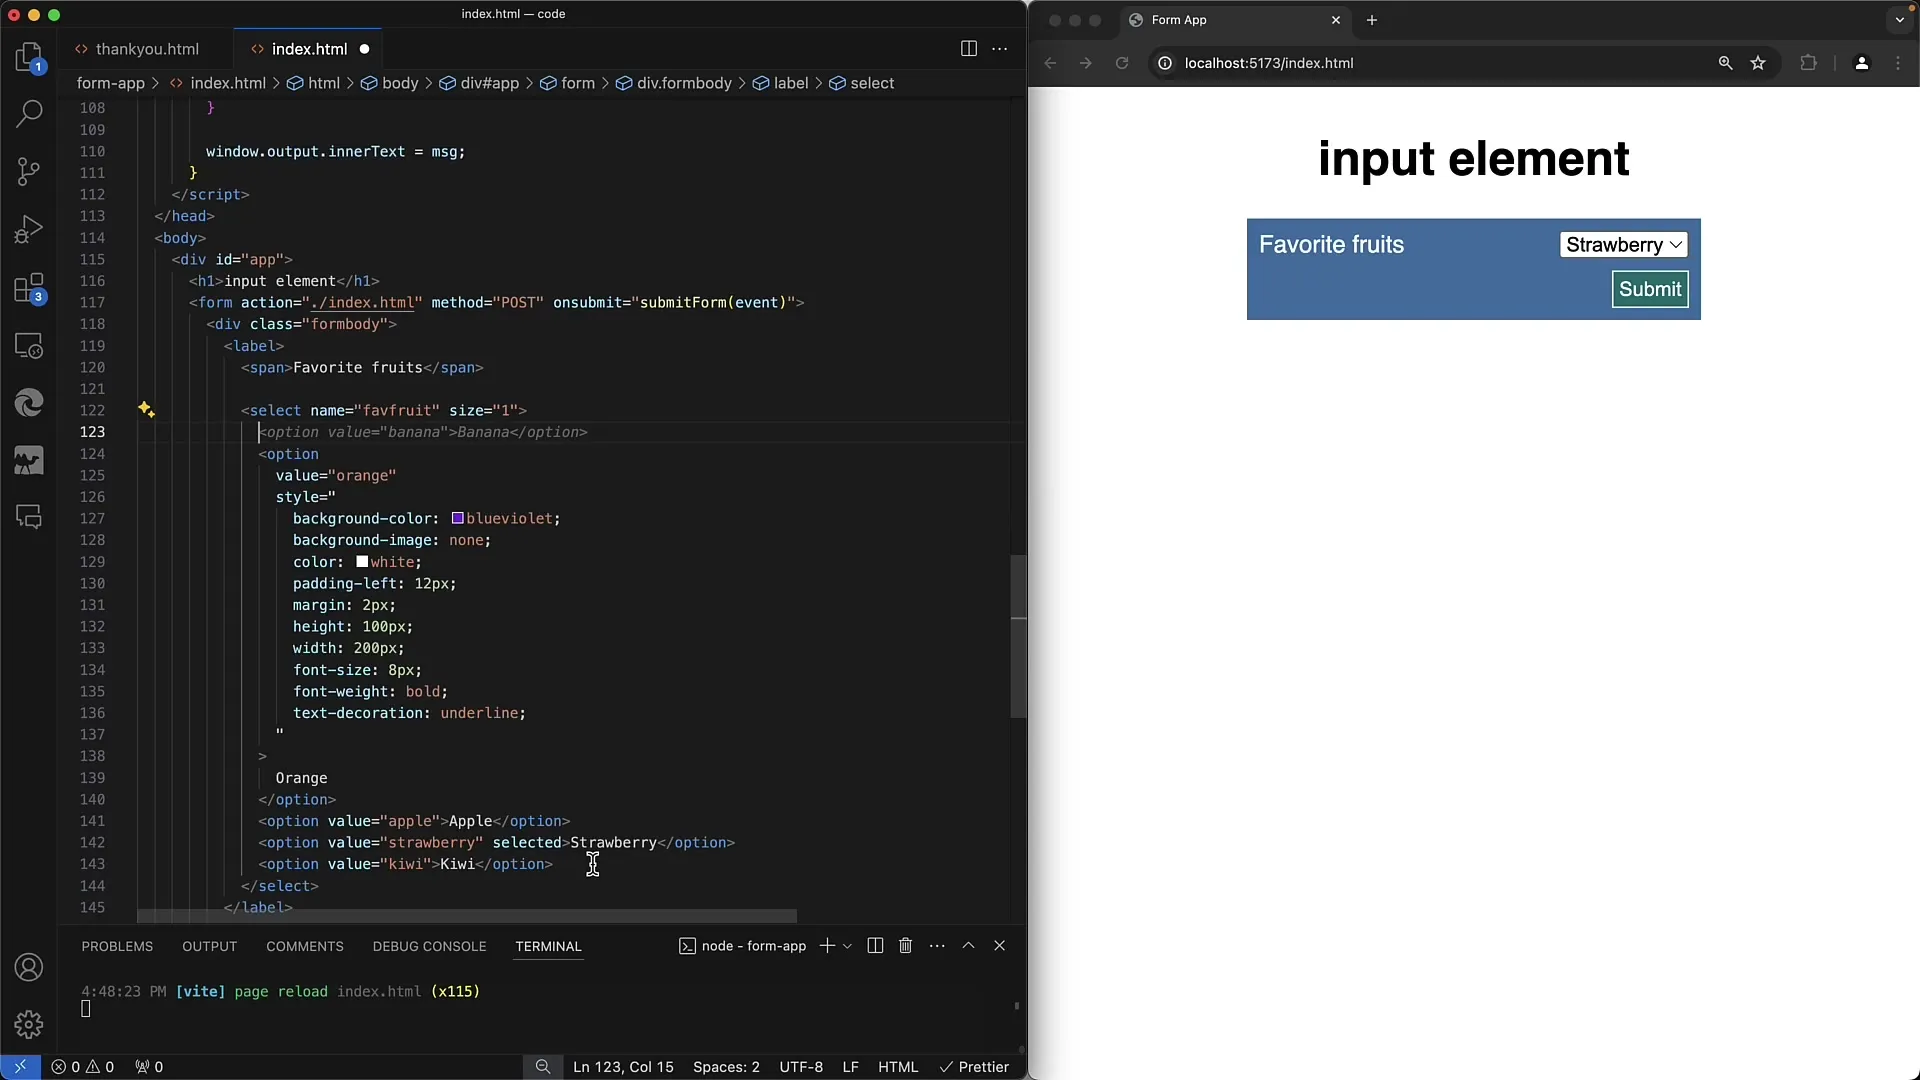Screen dimensions: 1920x1080
Task: Switch to the OUTPUT tab
Action: [x=208, y=947]
